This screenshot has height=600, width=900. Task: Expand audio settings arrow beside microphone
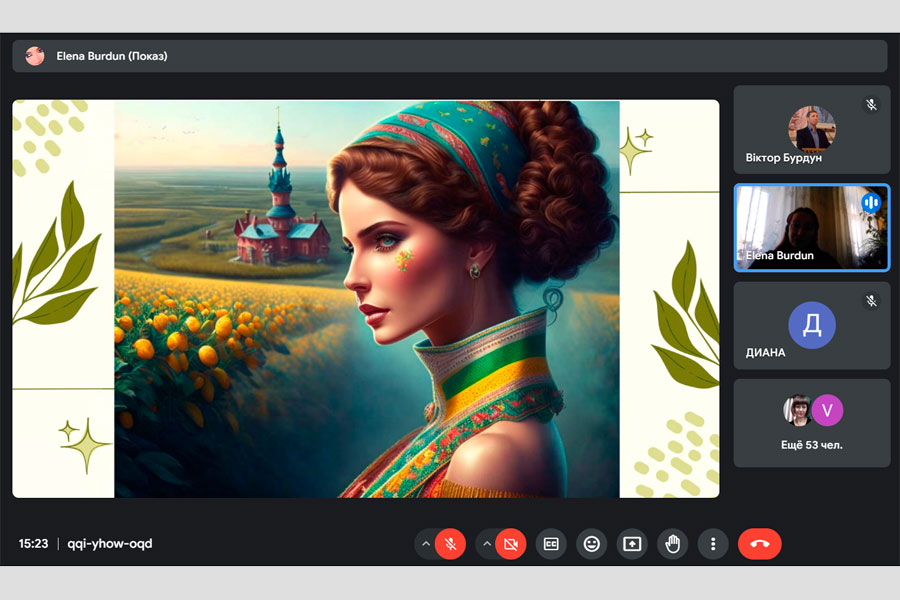tap(426, 544)
